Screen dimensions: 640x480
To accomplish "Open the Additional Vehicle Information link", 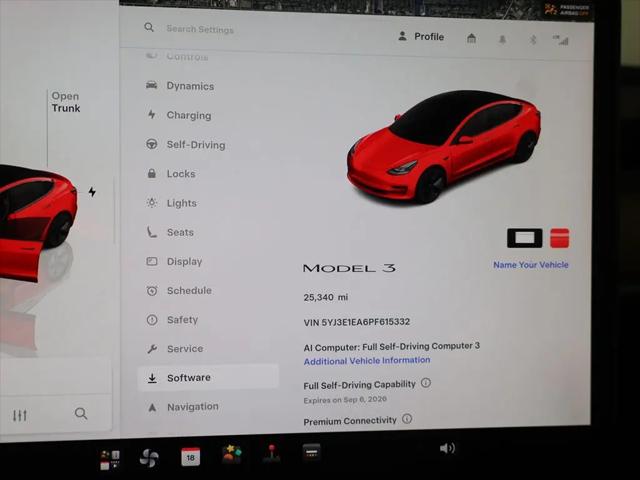I will point(367,361).
